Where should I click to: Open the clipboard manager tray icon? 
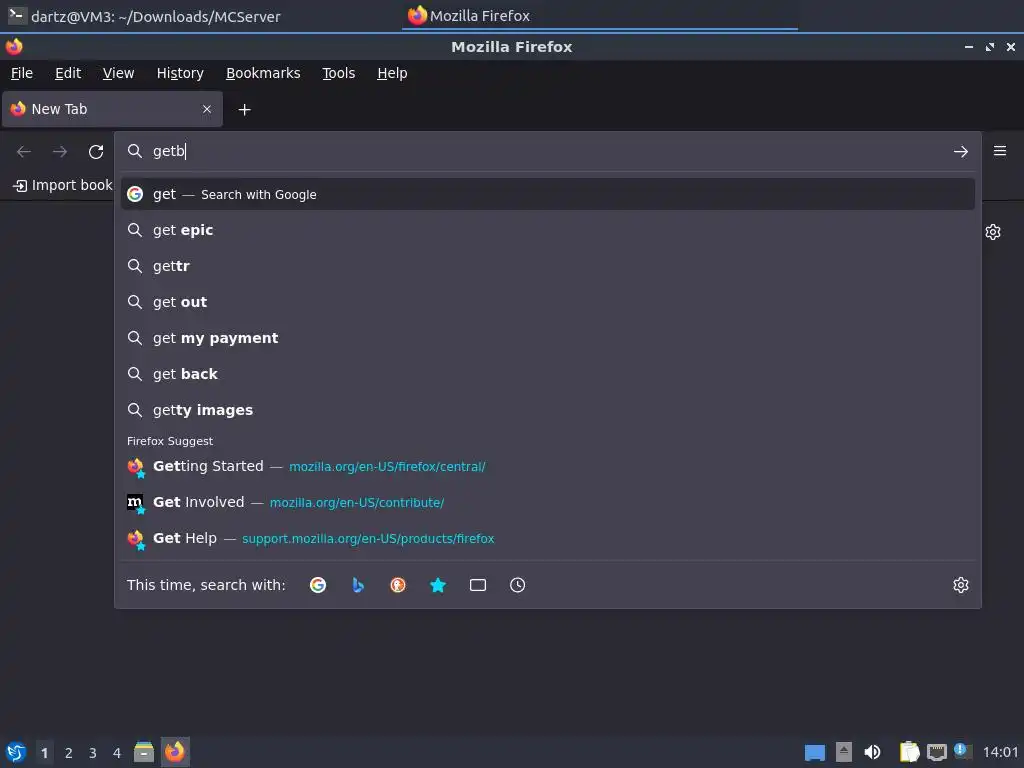[x=909, y=752]
